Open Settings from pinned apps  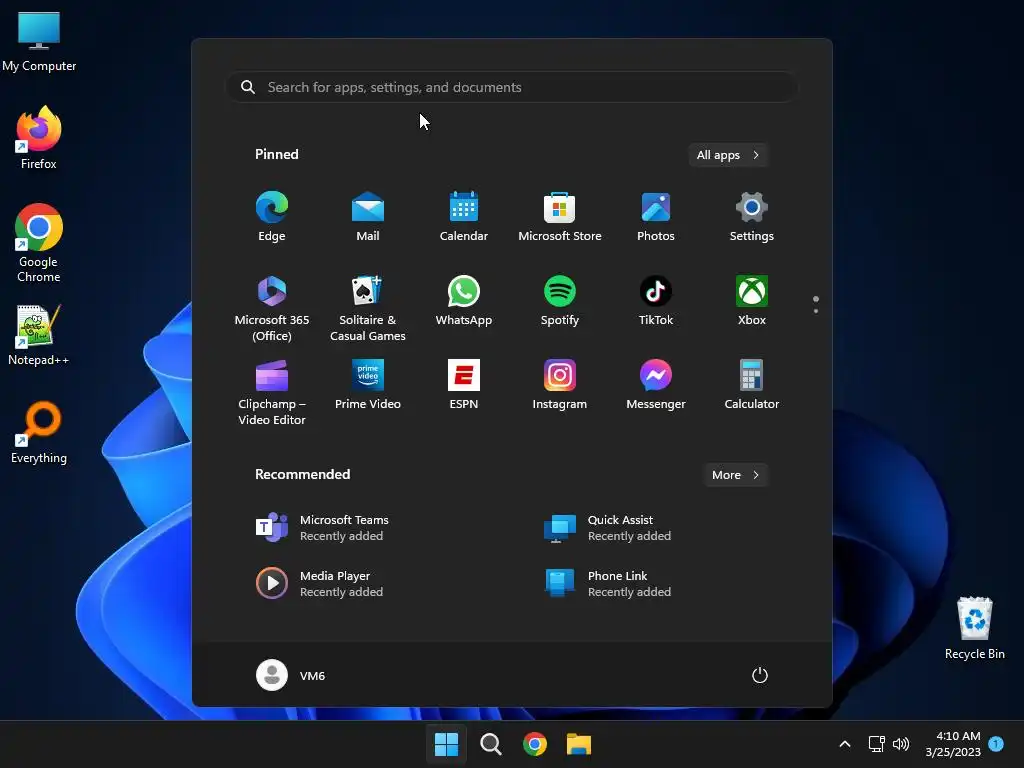pos(752,217)
